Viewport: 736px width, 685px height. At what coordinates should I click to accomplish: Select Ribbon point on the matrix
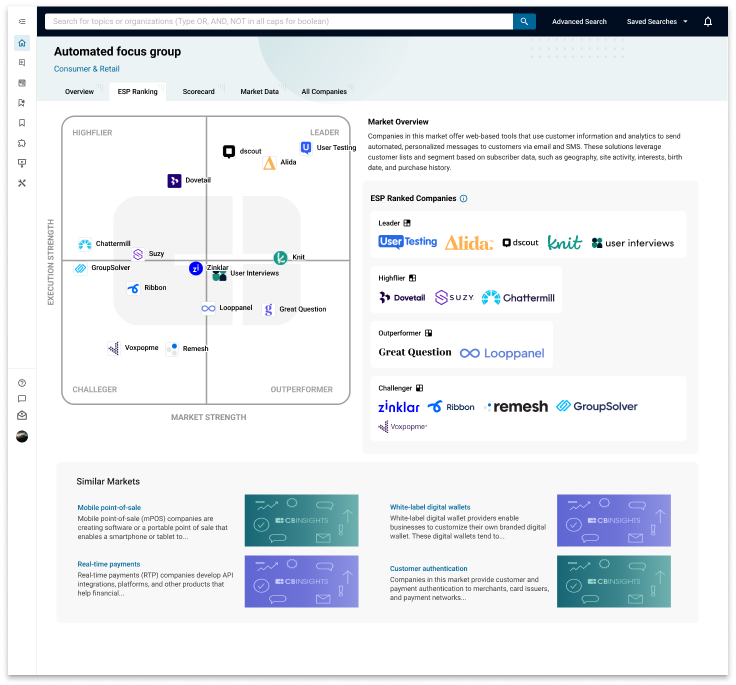[133, 288]
